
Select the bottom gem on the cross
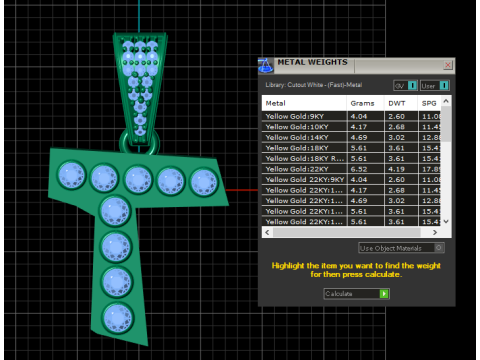[118, 317]
